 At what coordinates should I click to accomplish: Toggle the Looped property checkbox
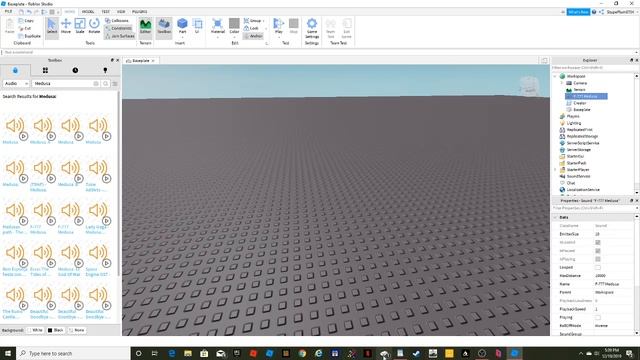click(598, 267)
